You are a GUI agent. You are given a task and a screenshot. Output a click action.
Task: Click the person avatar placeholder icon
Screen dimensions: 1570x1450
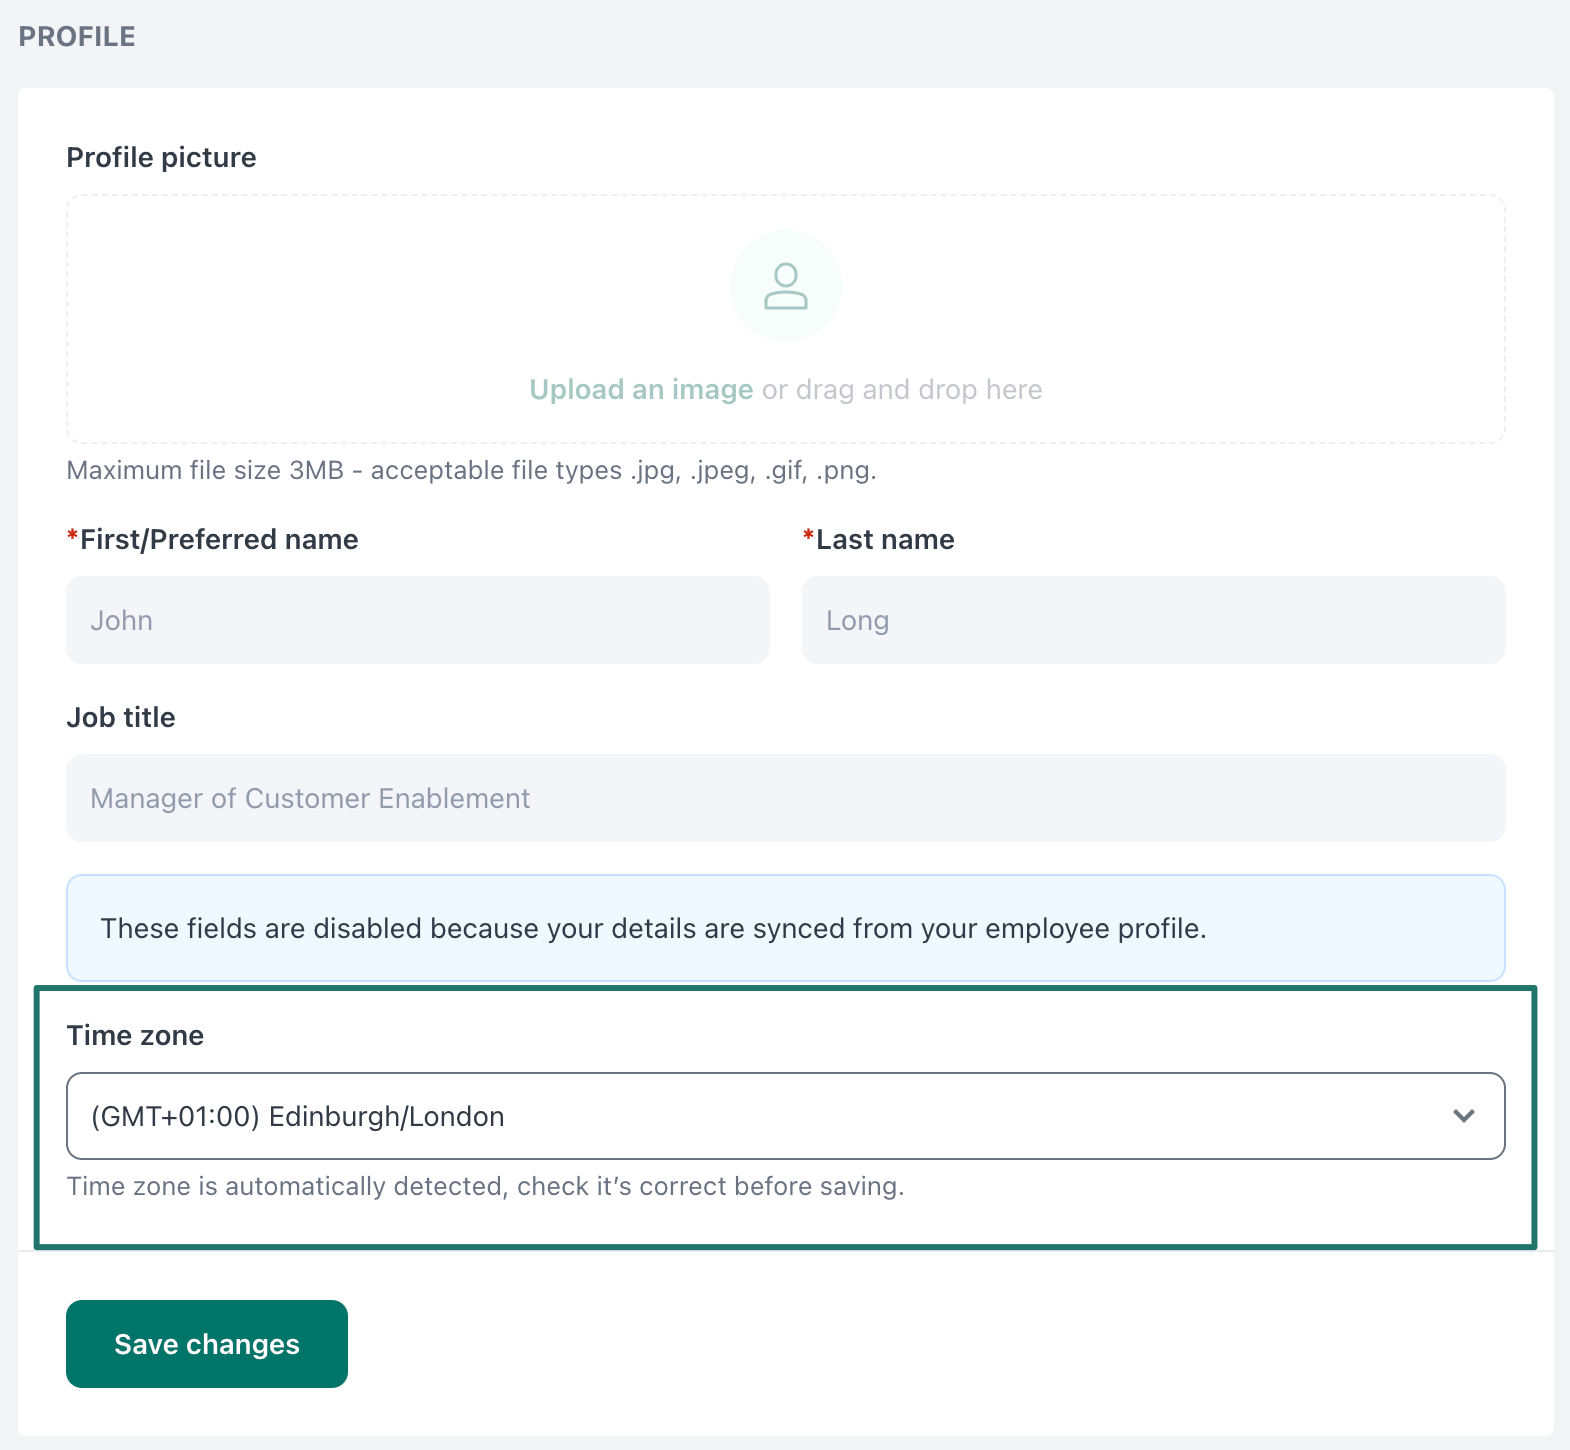[x=786, y=286]
